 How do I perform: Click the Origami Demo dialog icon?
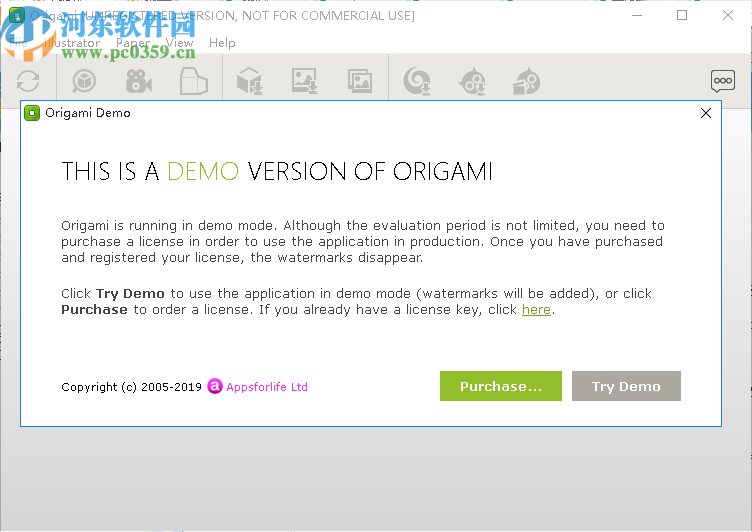pos(32,113)
